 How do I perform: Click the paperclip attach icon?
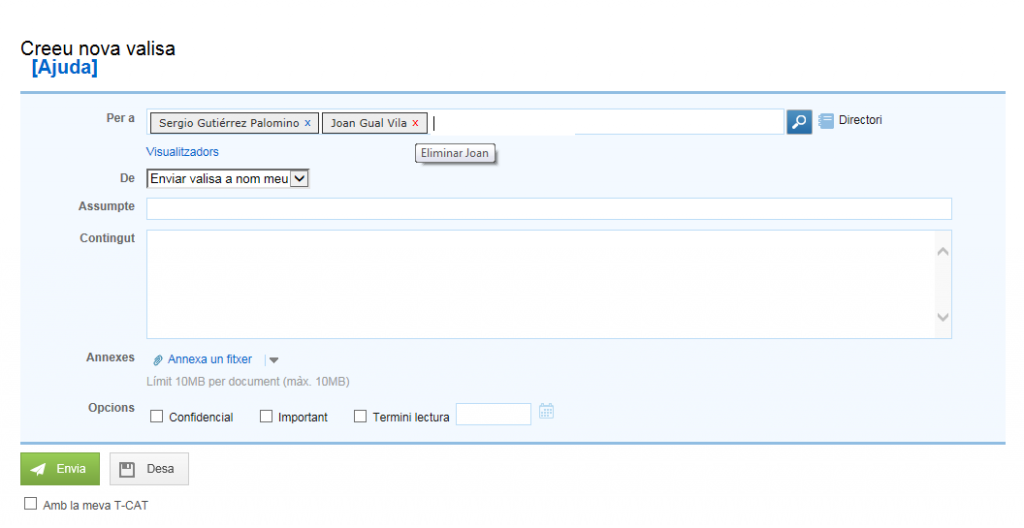(158, 360)
